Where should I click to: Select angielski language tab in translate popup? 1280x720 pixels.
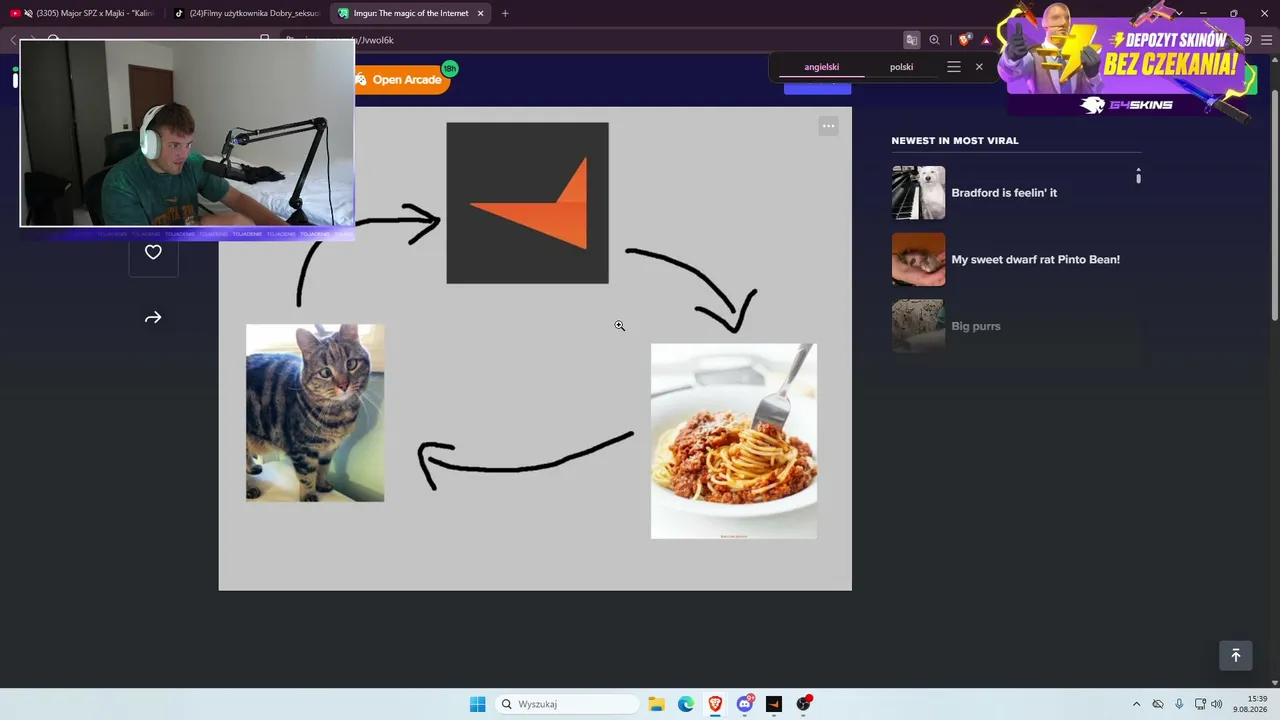coord(821,67)
